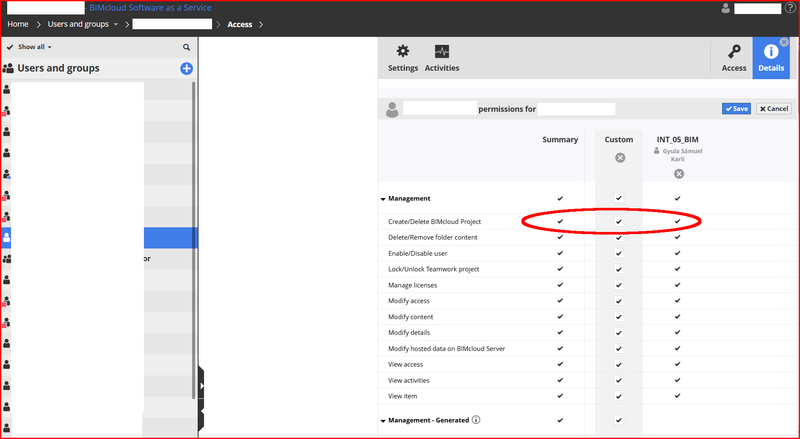Open the Access key panel

point(734,58)
